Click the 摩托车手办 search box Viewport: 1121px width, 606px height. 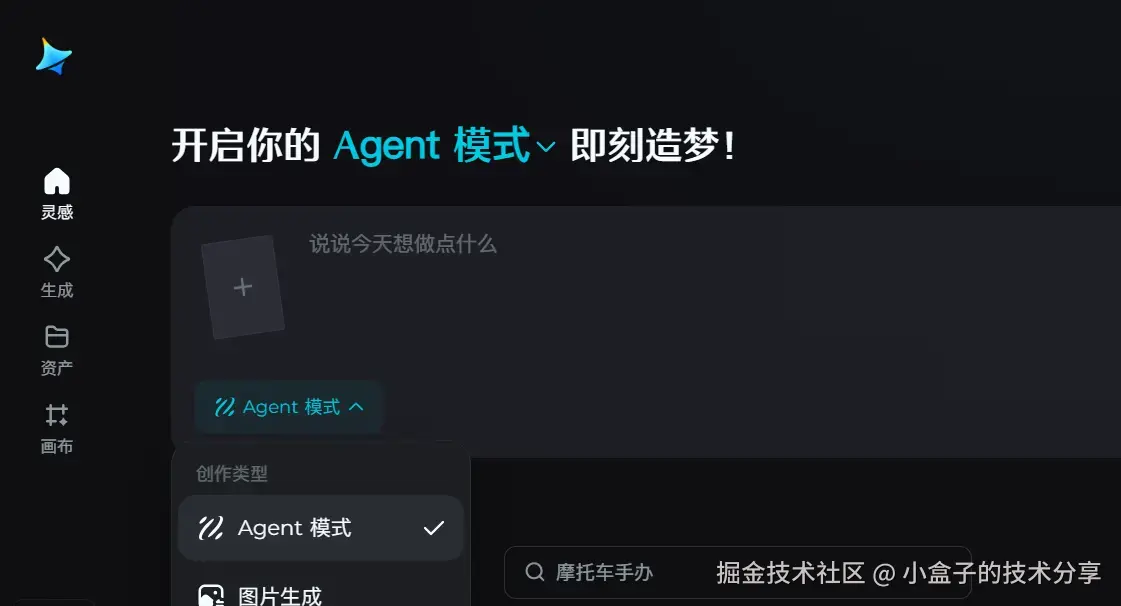737,572
